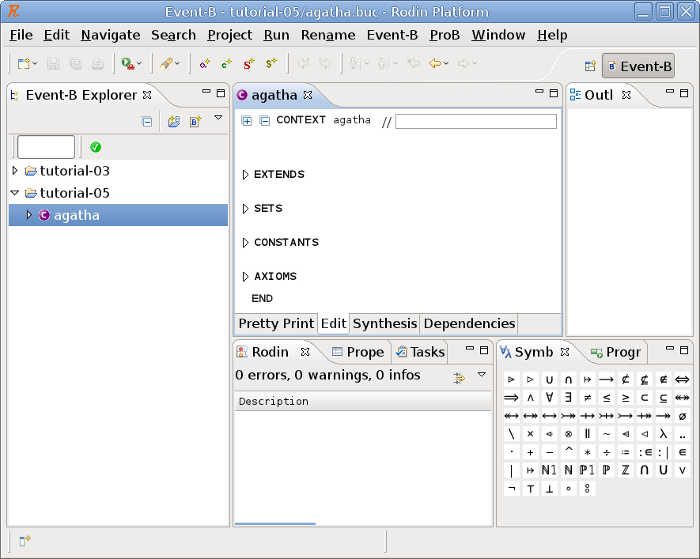The width and height of the screenshot is (700, 559).
Task: Open the Navigate menu
Action: click(x=110, y=35)
